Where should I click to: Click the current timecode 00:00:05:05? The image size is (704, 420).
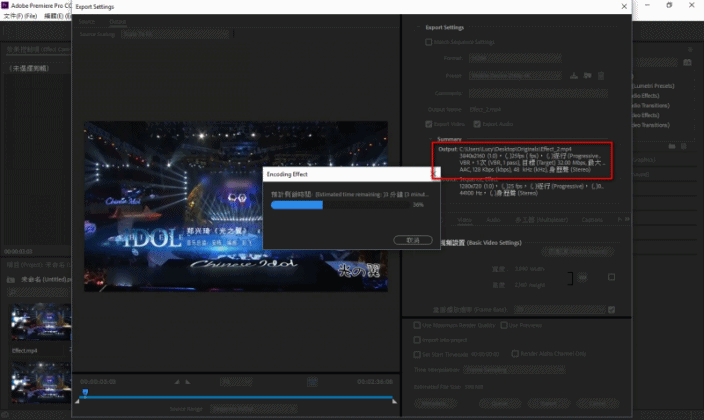pos(98,382)
